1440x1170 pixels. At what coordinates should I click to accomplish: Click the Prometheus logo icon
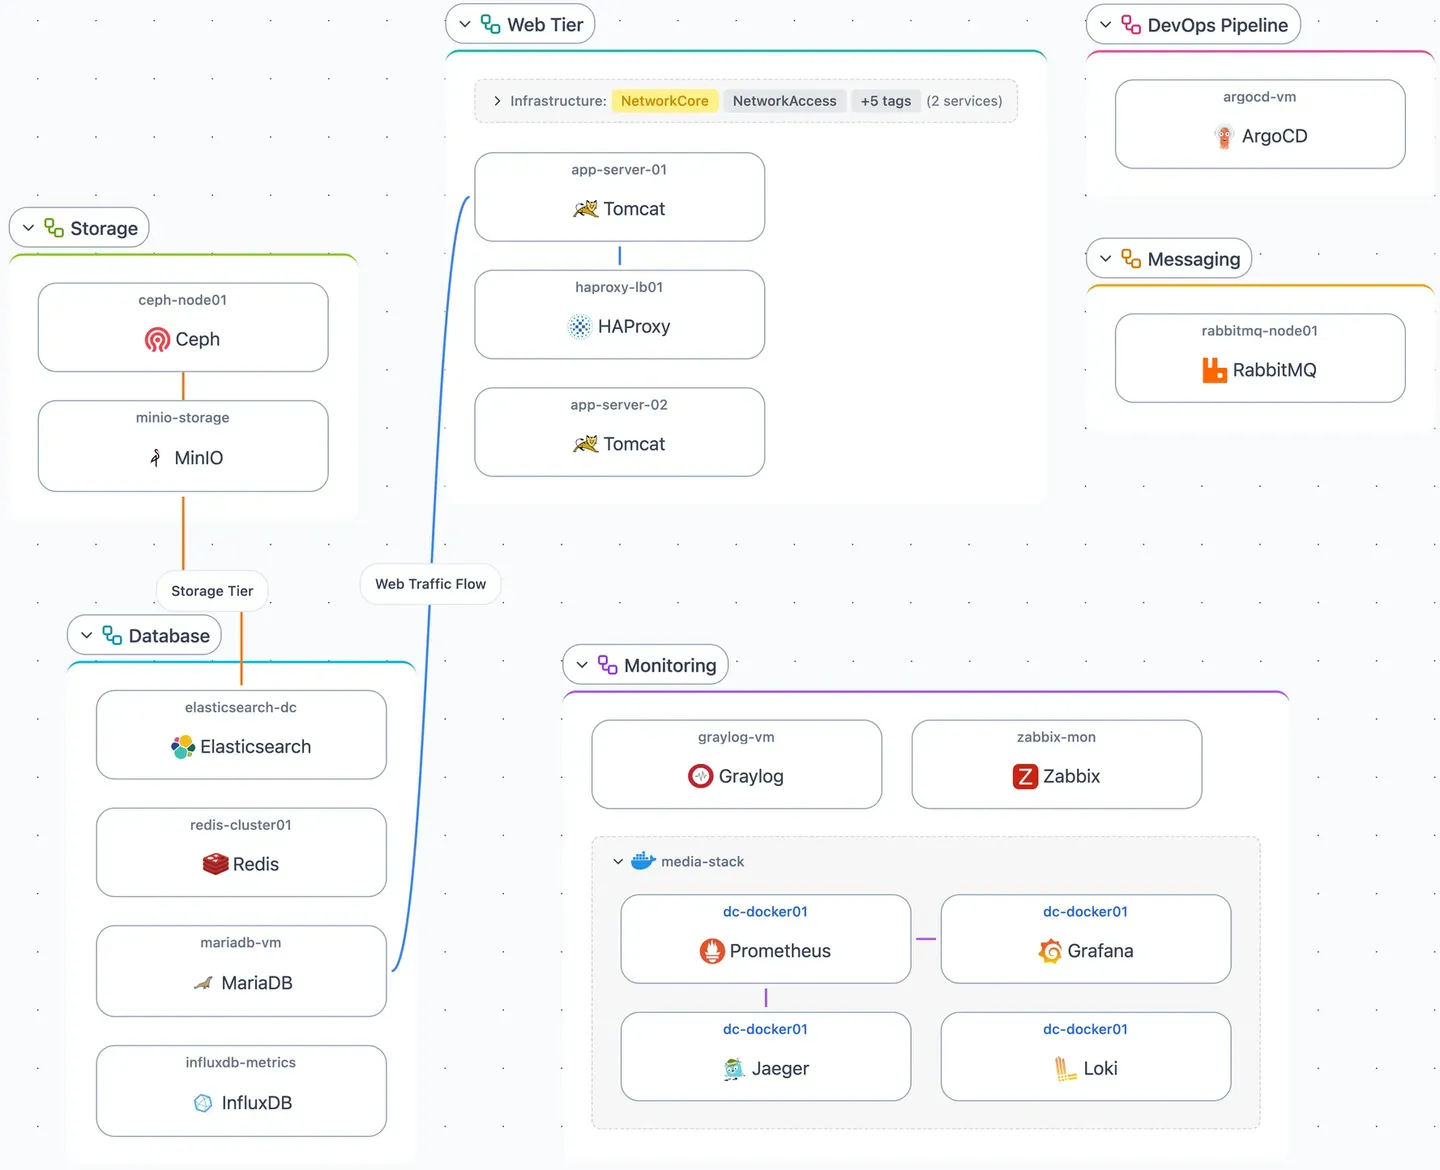pos(712,951)
